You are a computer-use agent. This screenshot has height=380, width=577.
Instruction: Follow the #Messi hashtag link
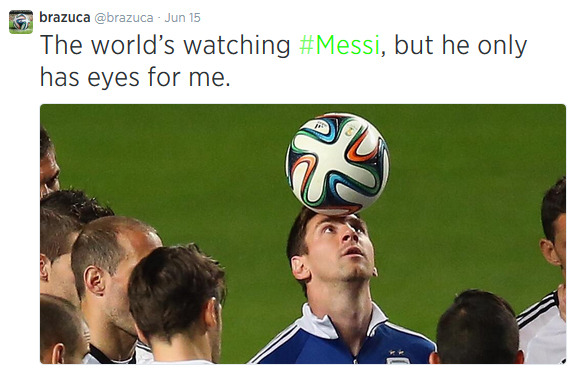[339, 45]
